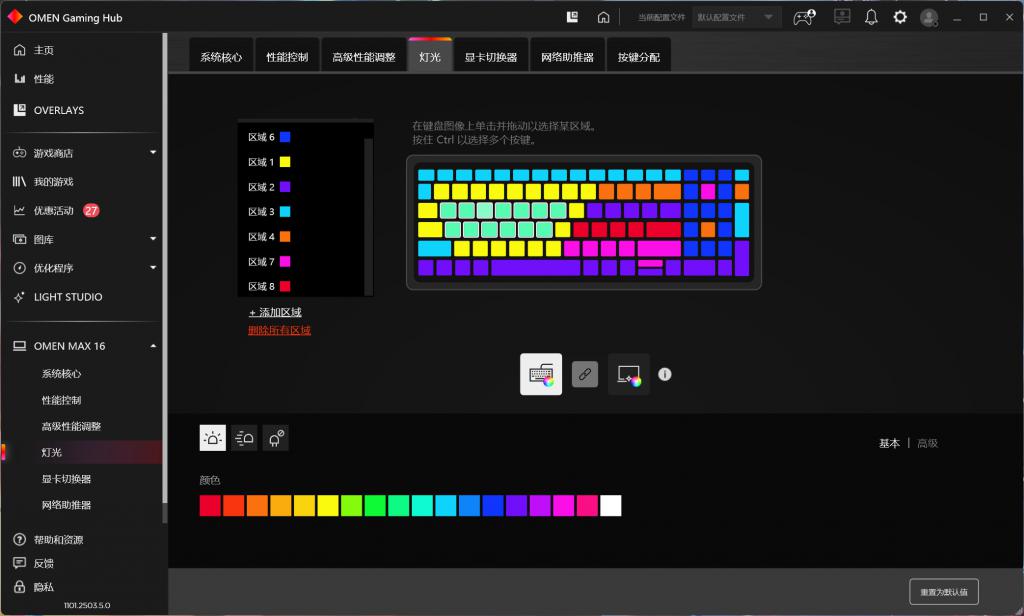Open the 默认配置文件 profile dropdown
The height and width of the screenshot is (616, 1024).
pos(735,17)
